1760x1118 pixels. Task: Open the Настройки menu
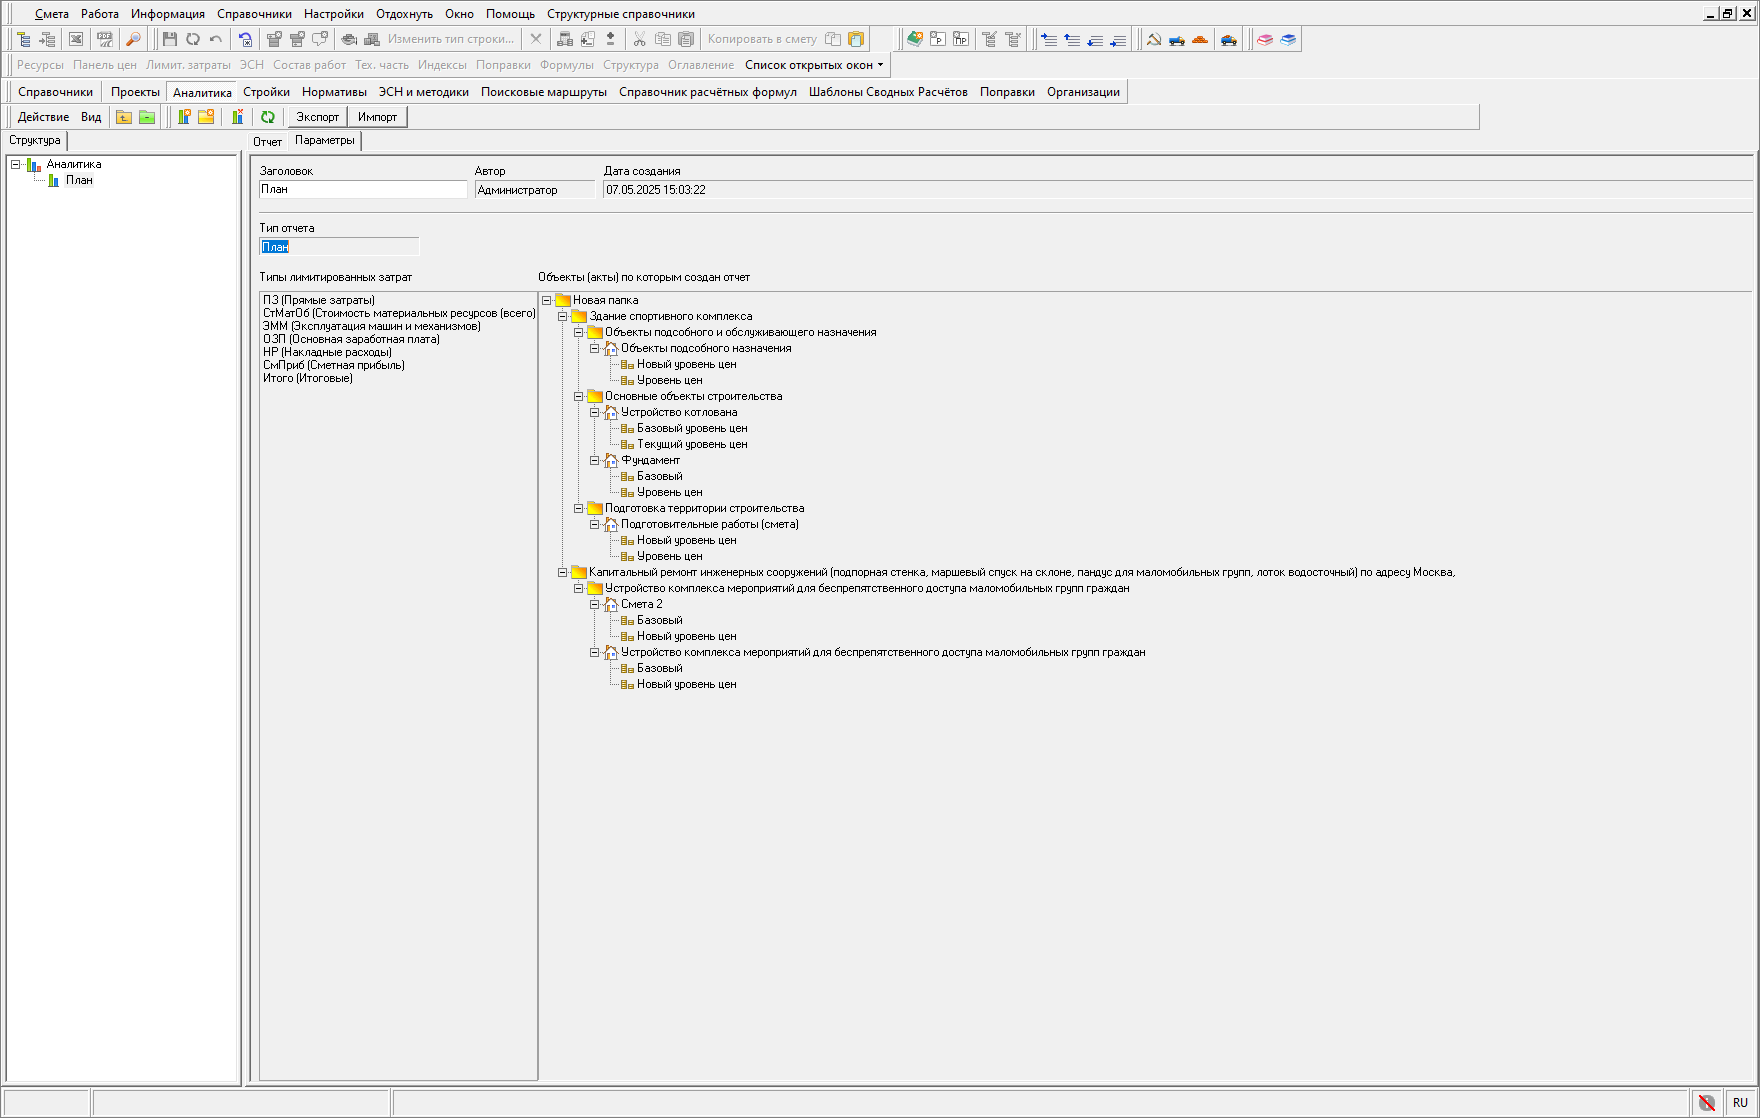tap(333, 14)
